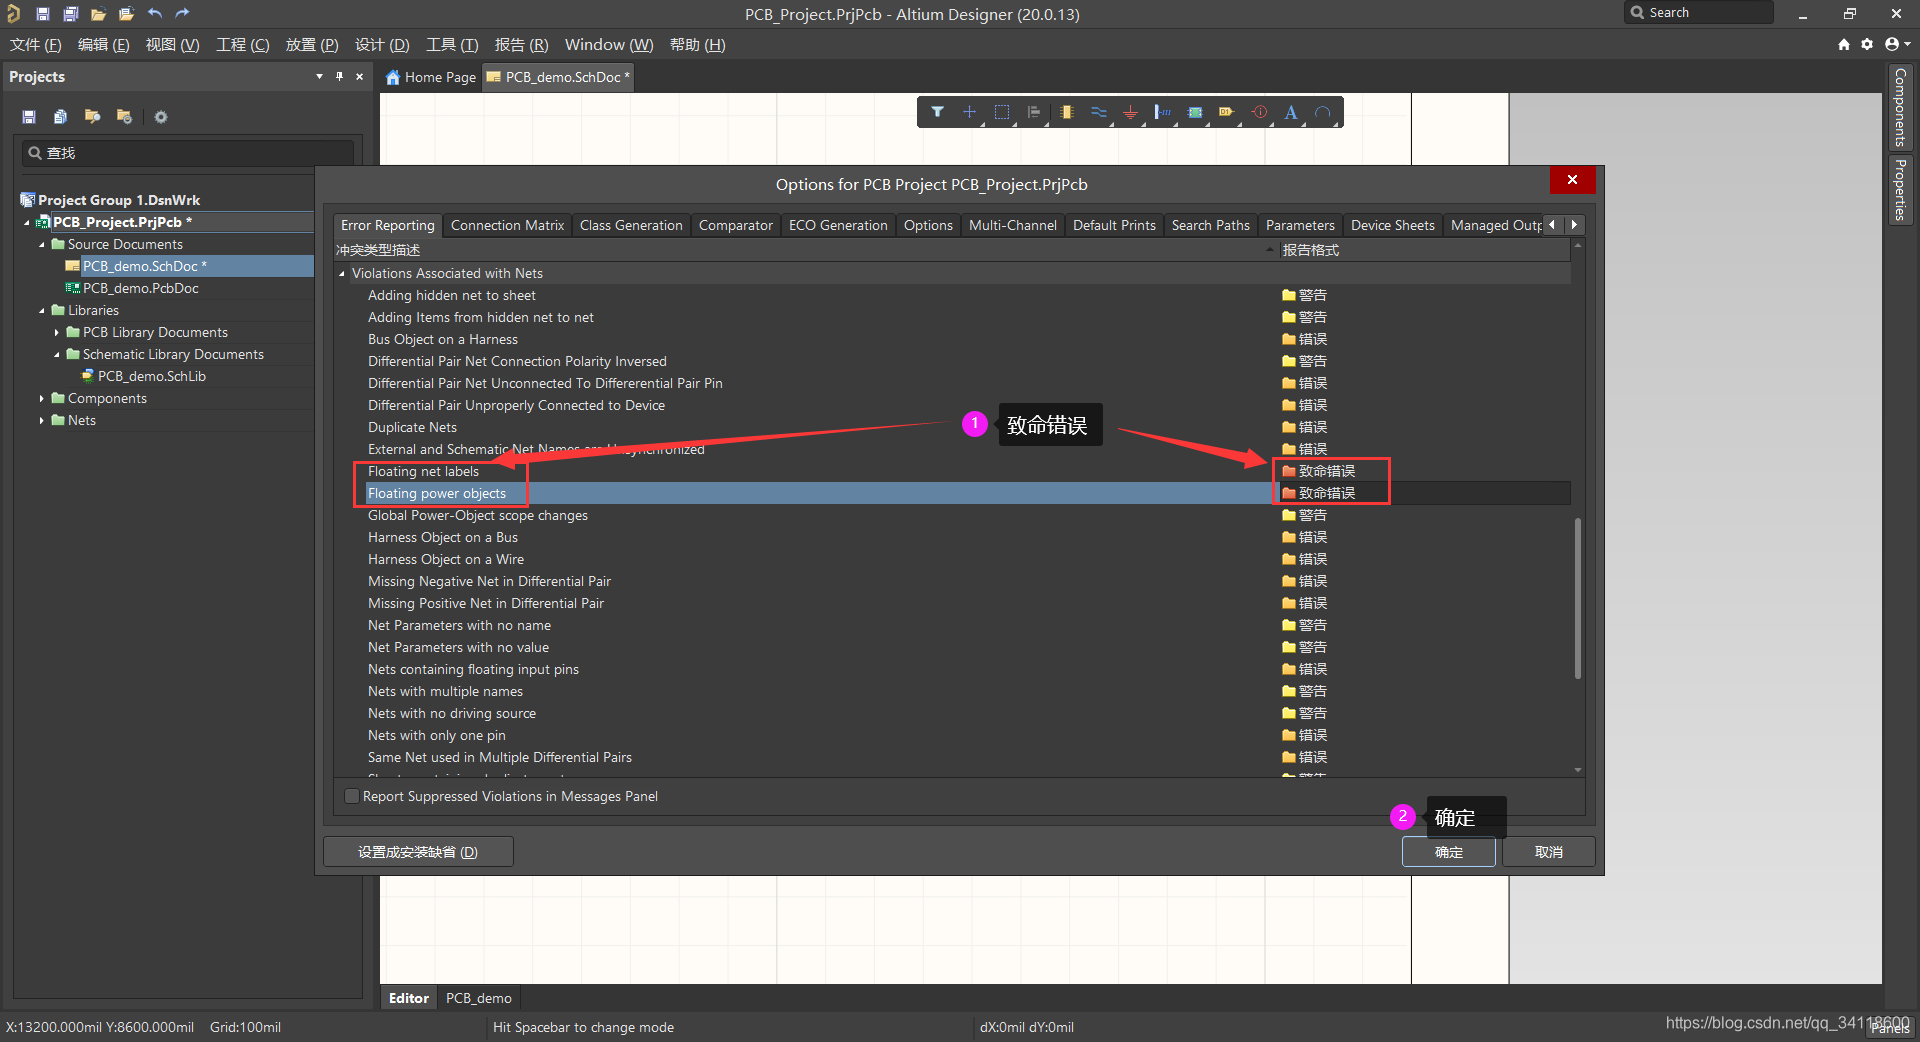1920x1042 pixels.
Task: Select the GND power port tool
Action: click(x=1130, y=112)
